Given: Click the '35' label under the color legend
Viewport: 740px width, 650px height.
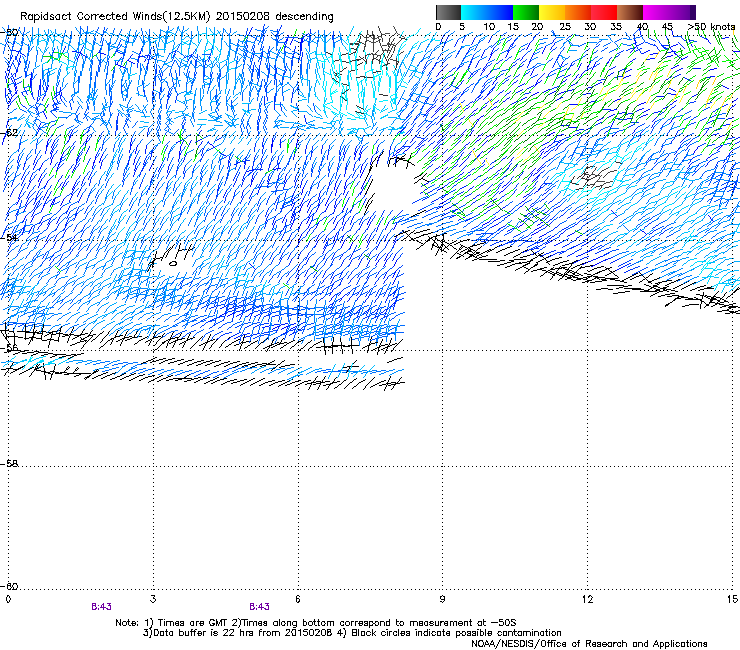Looking at the screenshot, I should point(616,27).
